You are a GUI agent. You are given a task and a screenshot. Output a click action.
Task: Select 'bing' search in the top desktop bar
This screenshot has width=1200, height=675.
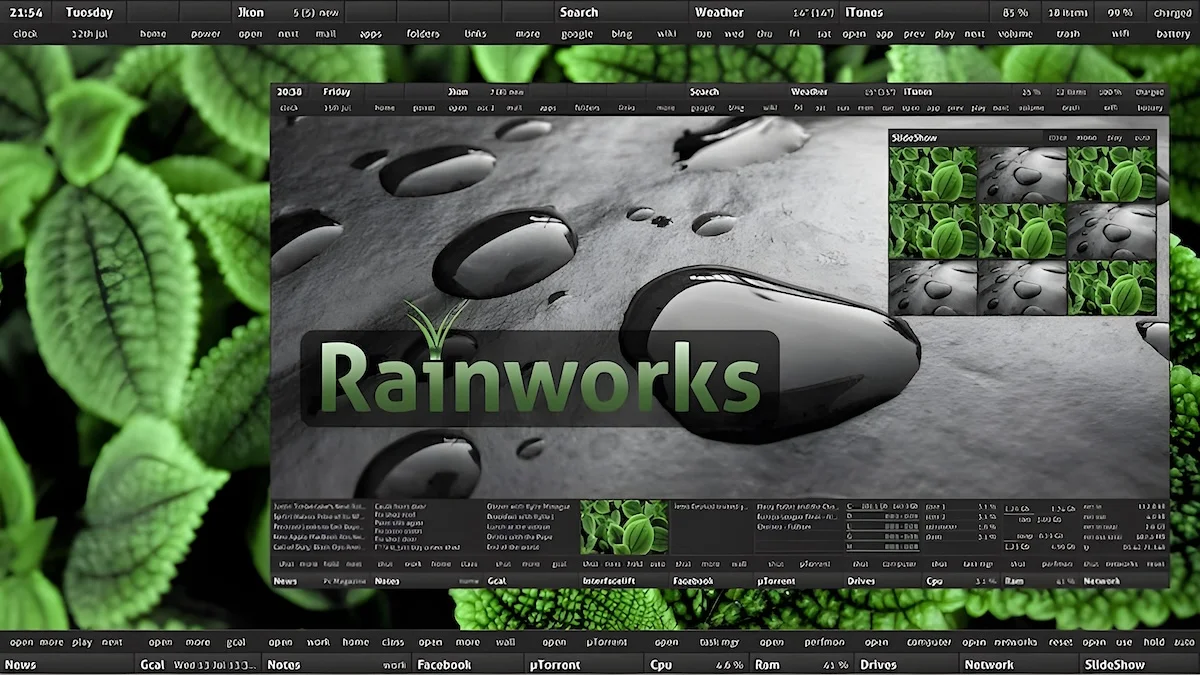point(621,33)
